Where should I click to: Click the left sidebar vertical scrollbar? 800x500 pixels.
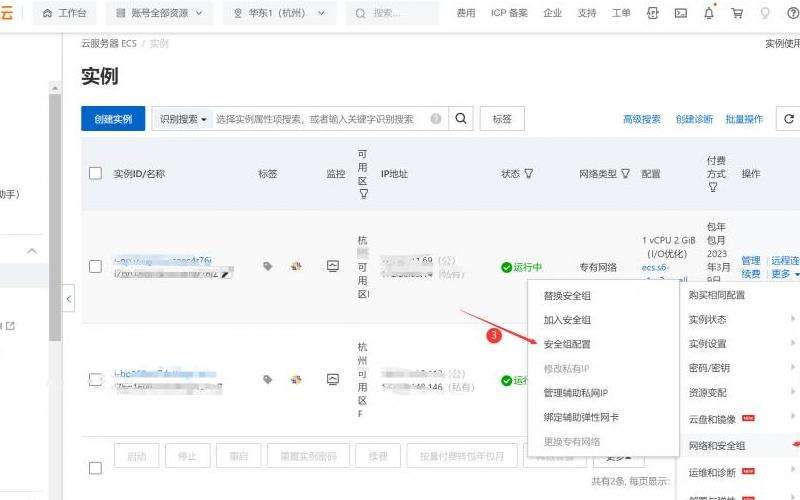point(55,217)
